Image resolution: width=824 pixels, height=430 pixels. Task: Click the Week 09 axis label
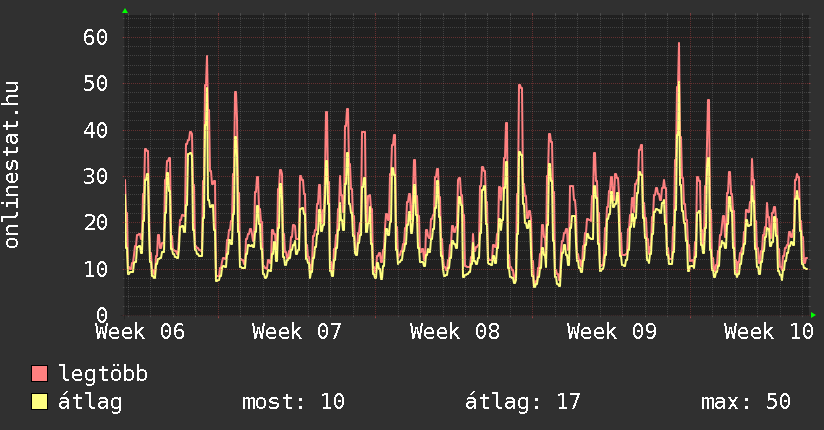[x=612, y=331]
